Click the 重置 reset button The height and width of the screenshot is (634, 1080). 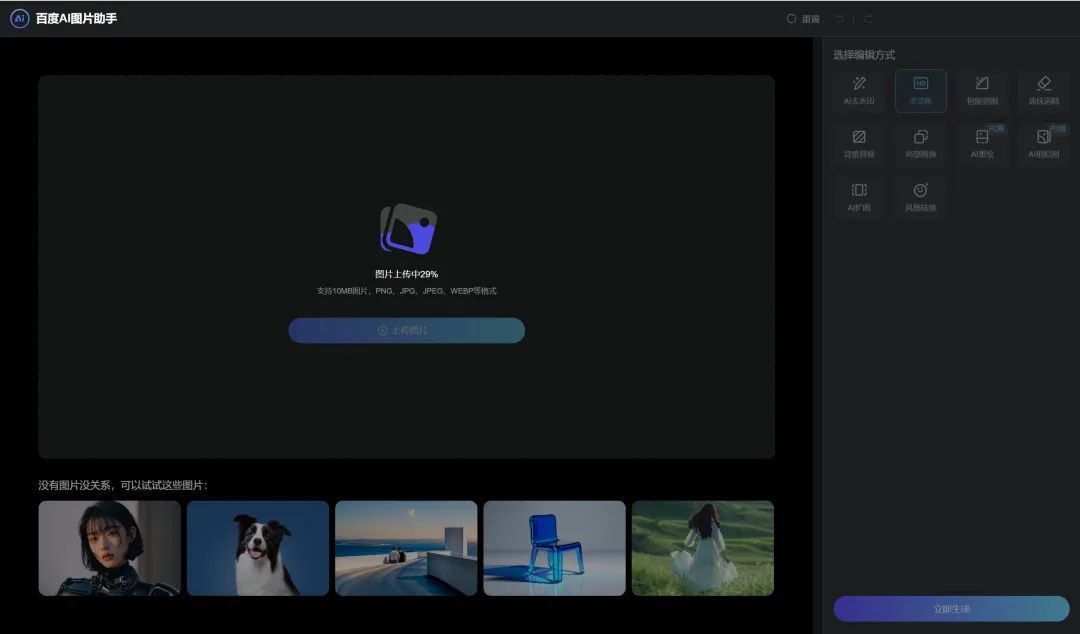point(803,19)
